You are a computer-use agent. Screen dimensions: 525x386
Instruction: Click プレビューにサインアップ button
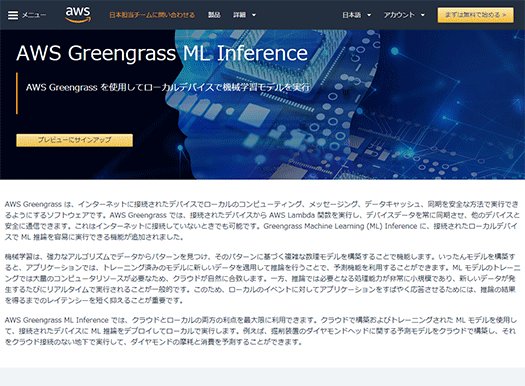point(74,140)
